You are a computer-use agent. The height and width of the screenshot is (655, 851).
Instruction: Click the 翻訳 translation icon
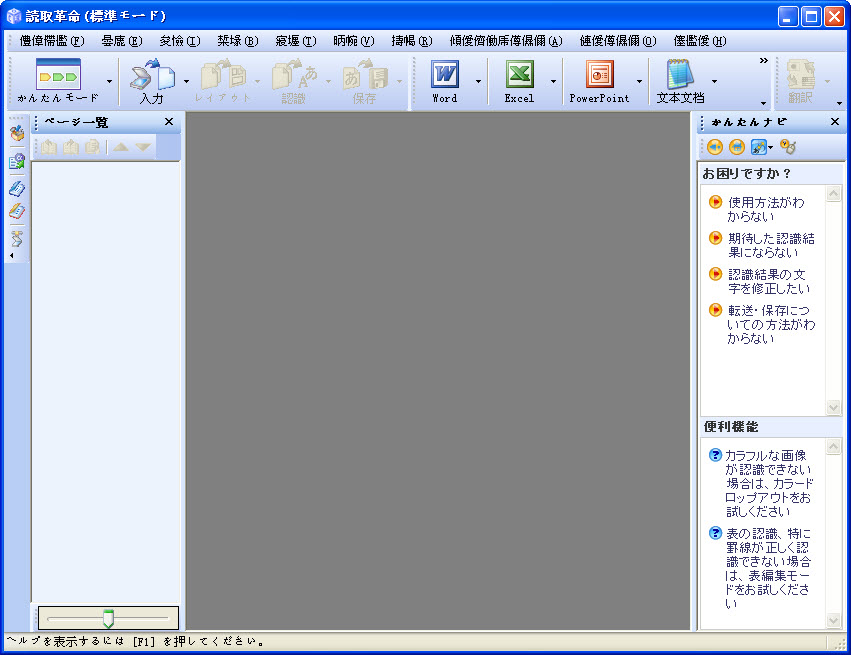801,74
